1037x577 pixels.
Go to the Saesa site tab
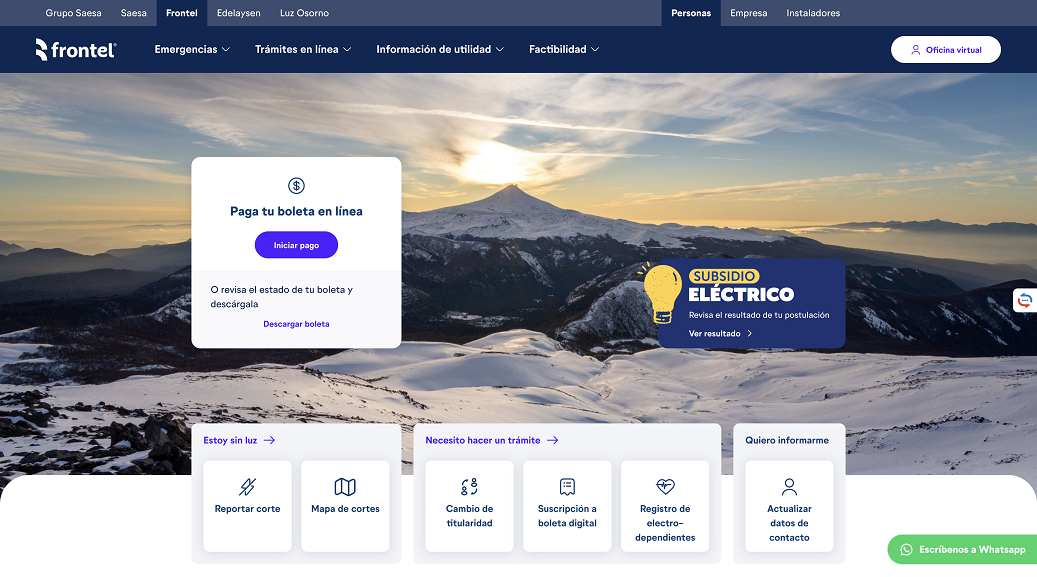click(133, 13)
